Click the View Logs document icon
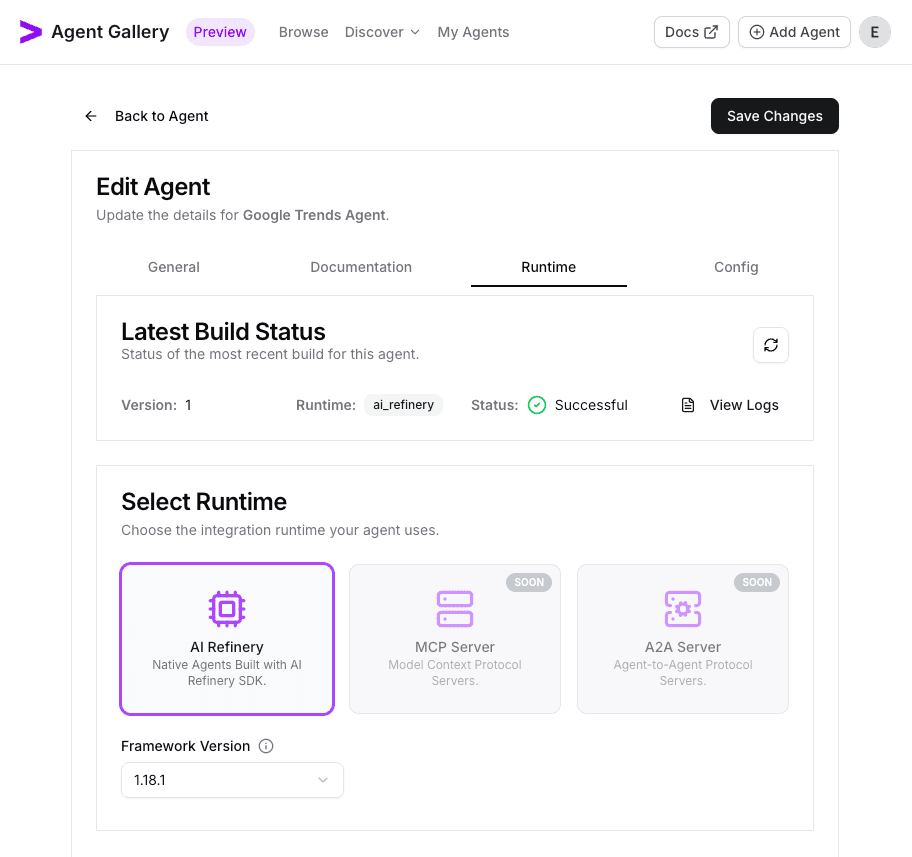912x857 pixels. coord(688,405)
